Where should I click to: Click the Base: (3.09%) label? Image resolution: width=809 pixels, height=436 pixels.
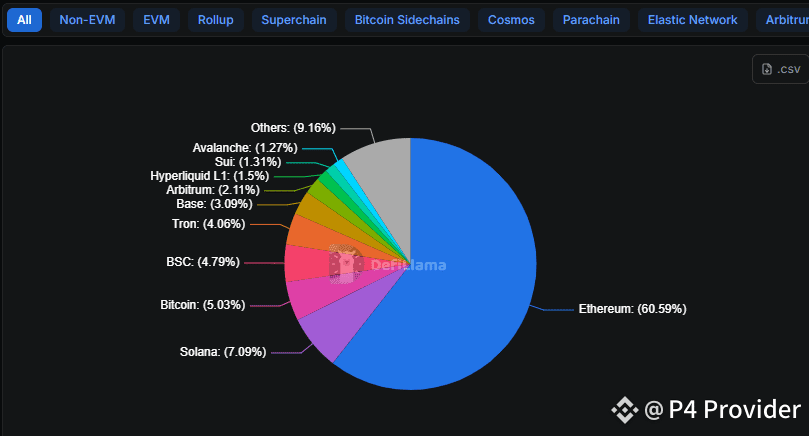point(214,204)
